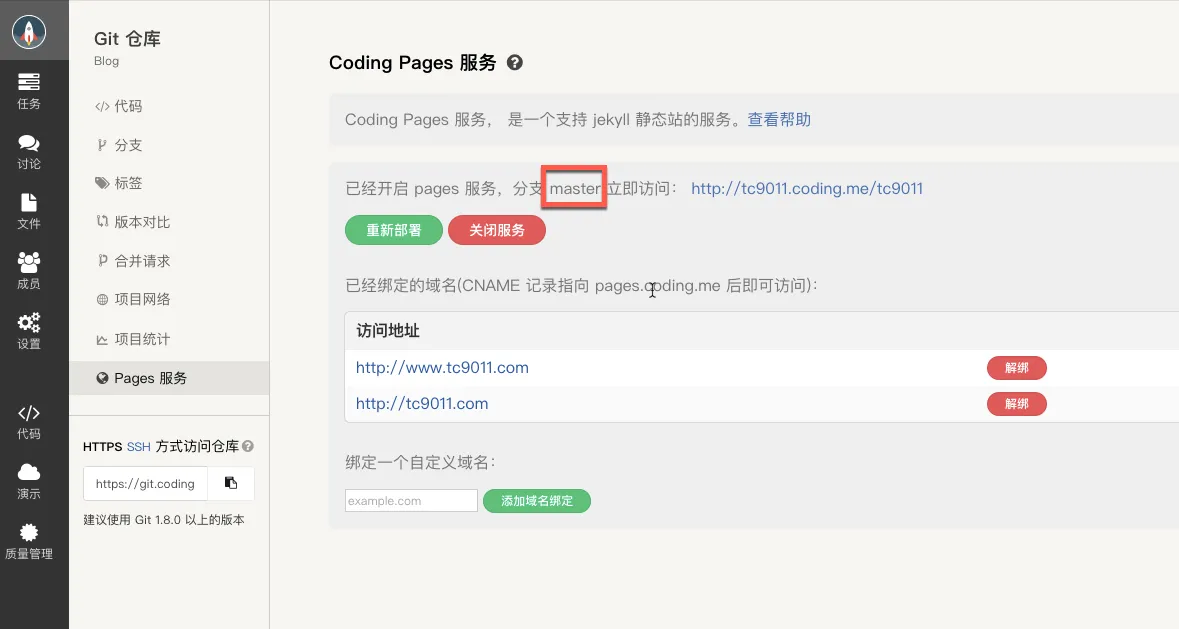Image resolution: width=1179 pixels, height=629 pixels.
Task: Open the 质量管理 quality management icon
Action: 29,541
